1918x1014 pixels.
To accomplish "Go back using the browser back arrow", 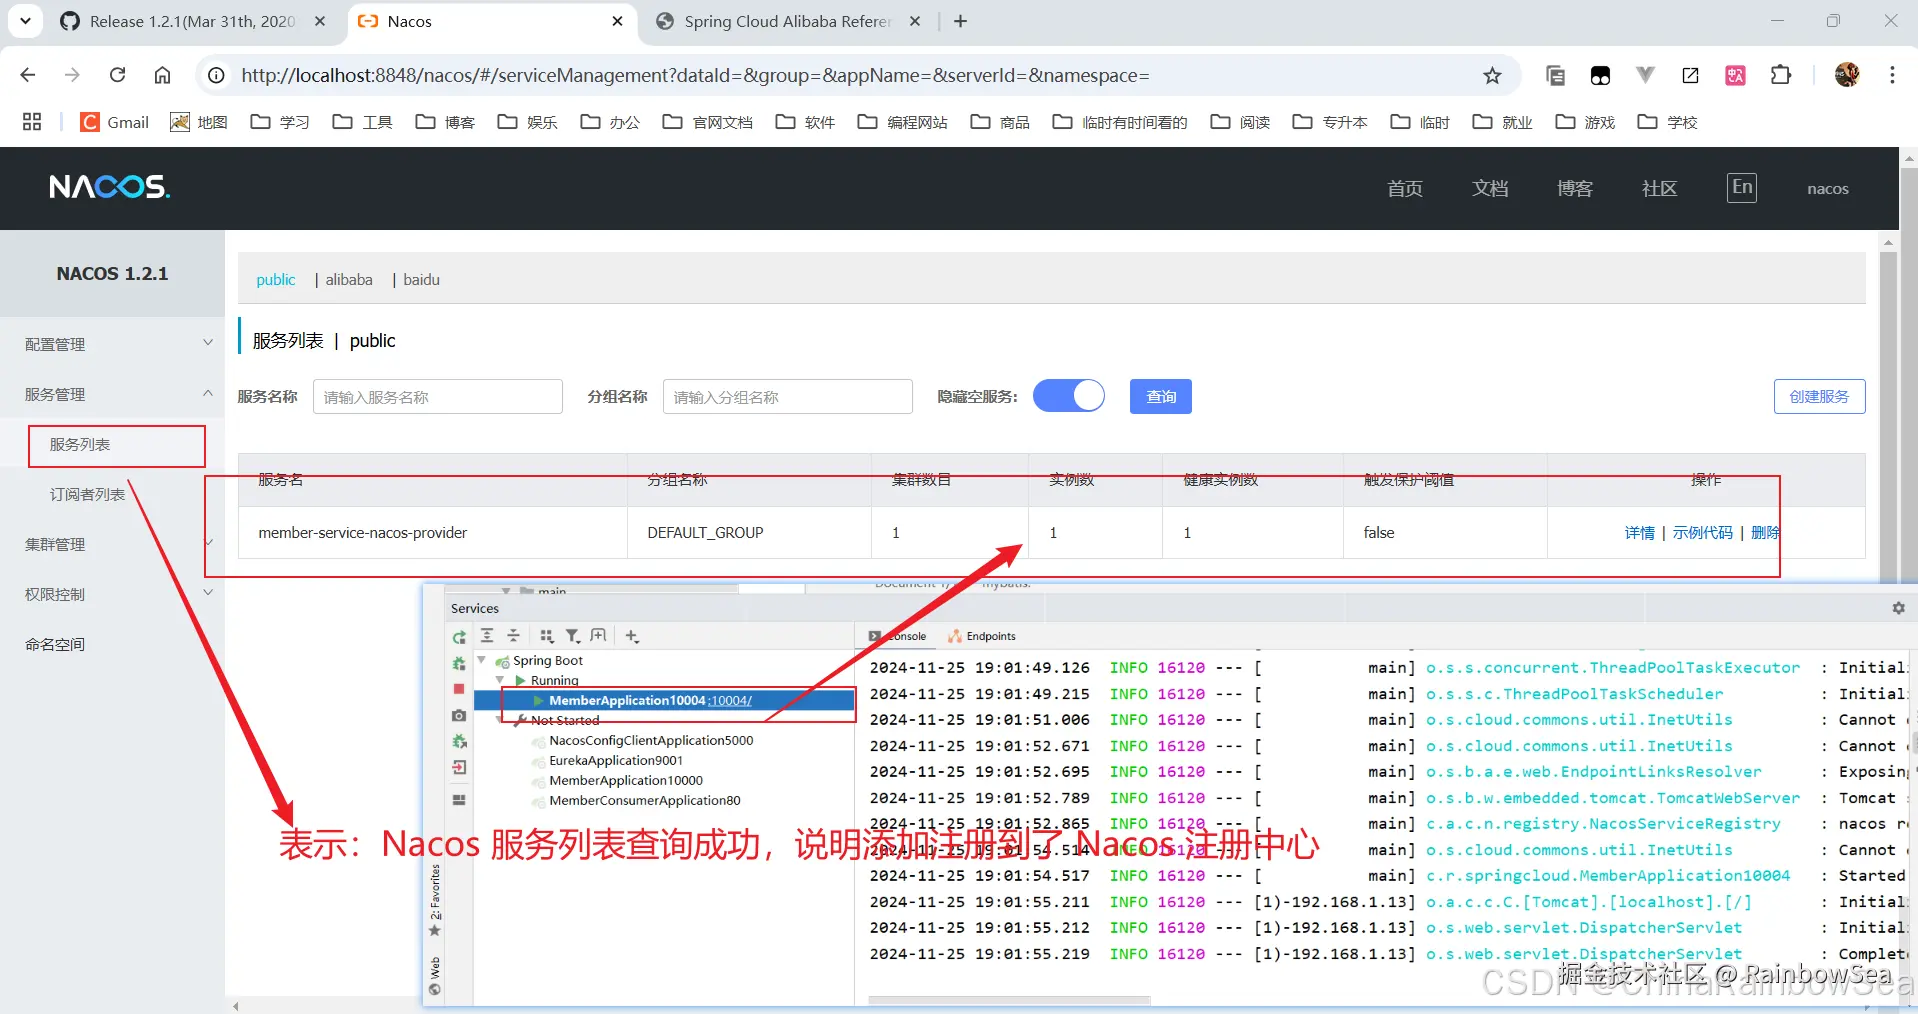I will [x=28, y=75].
